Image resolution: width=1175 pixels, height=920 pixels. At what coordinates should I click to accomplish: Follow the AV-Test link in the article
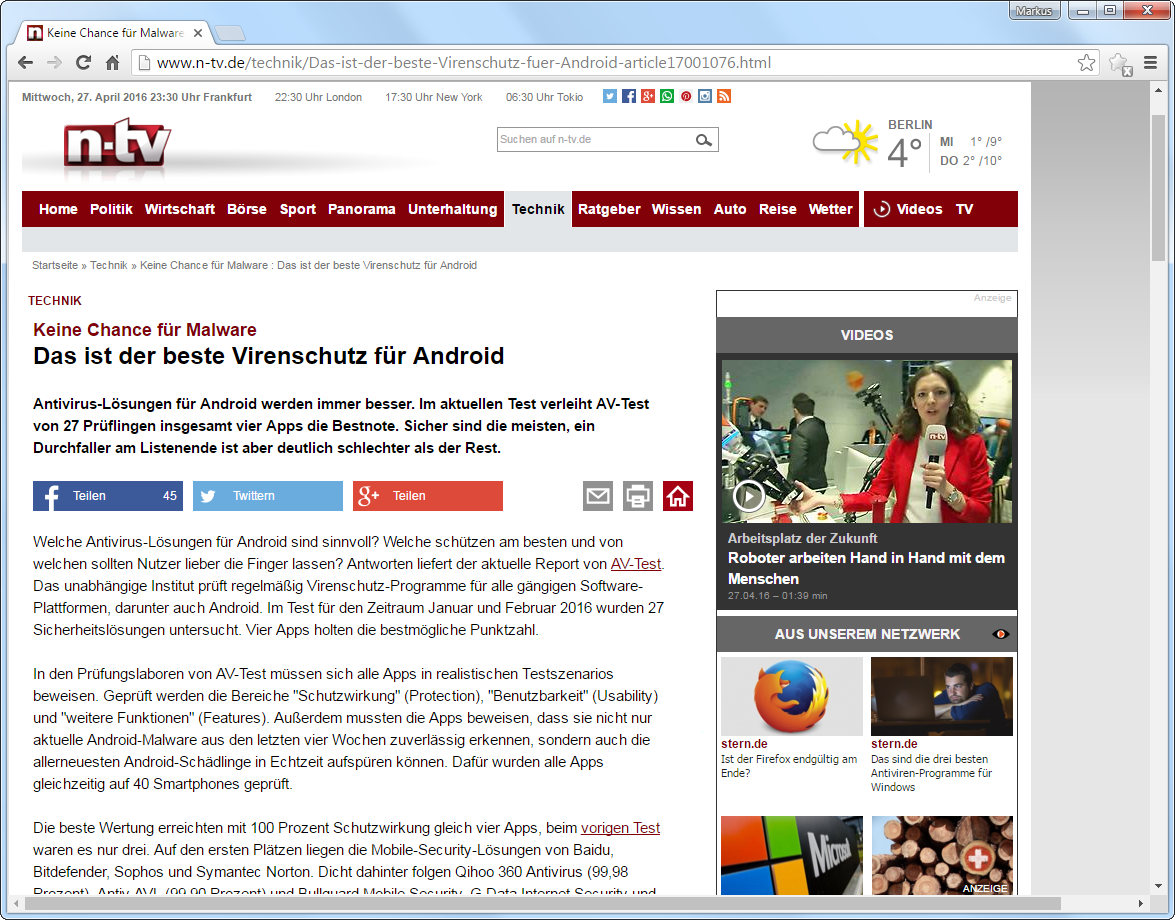(x=636, y=564)
